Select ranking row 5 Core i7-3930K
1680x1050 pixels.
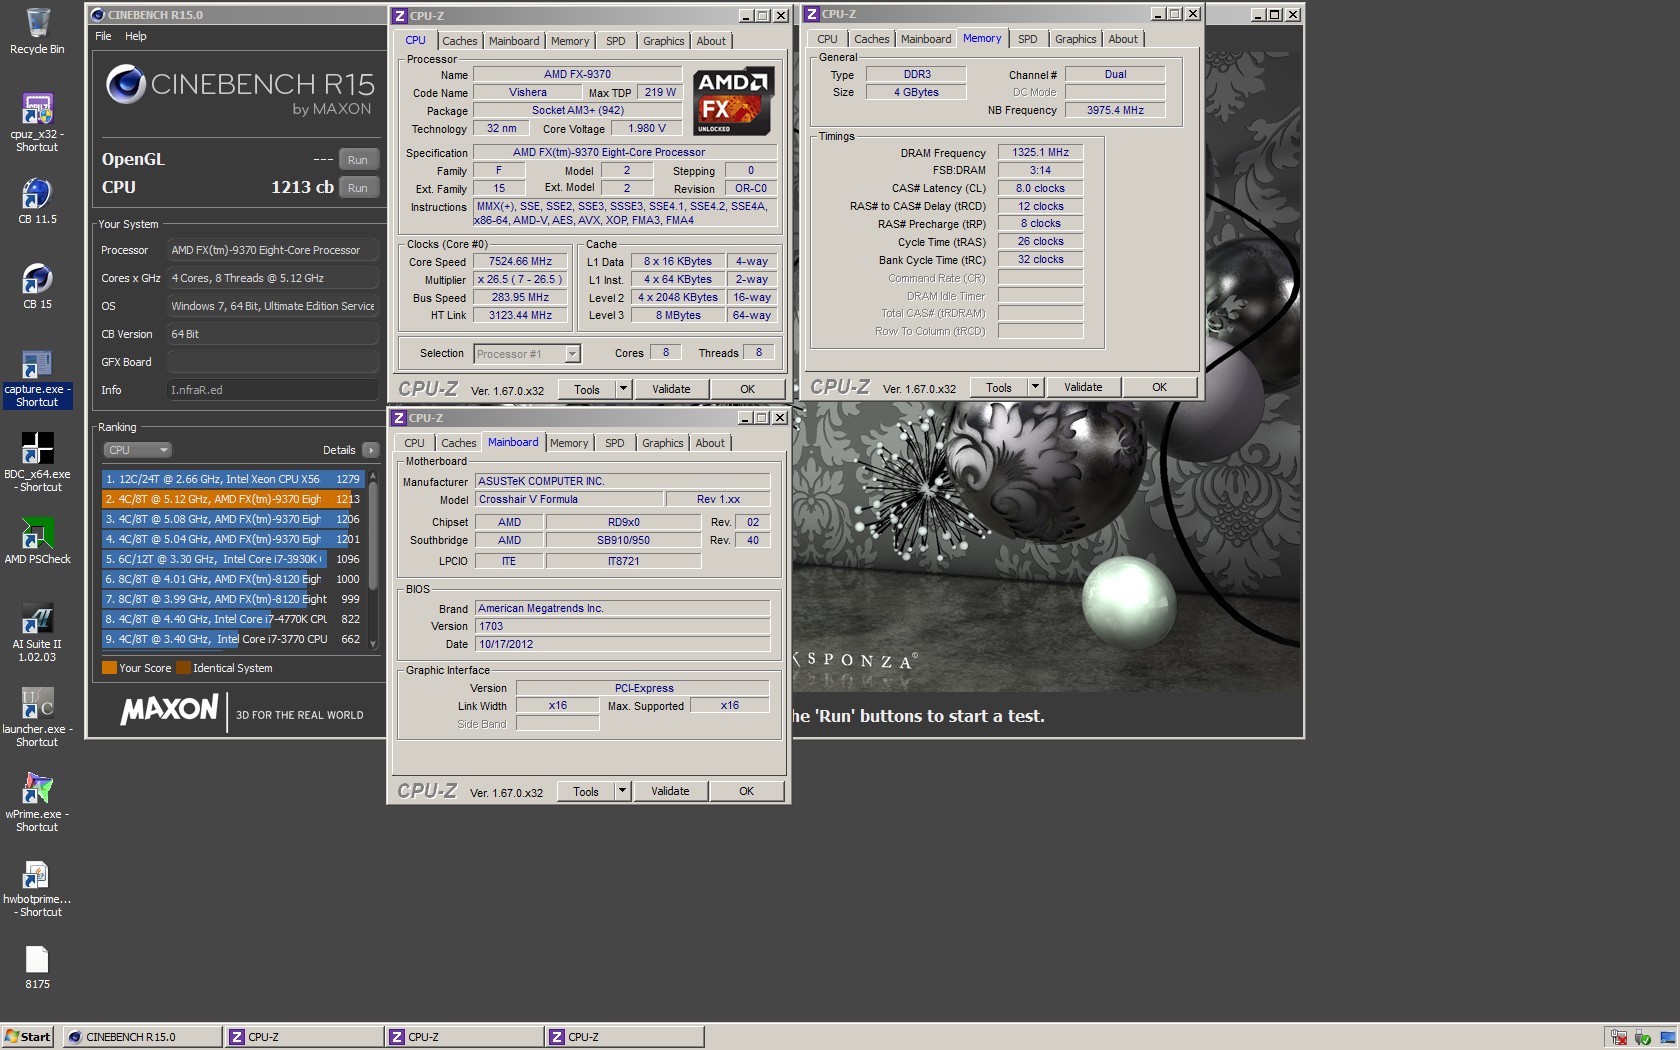coord(233,559)
